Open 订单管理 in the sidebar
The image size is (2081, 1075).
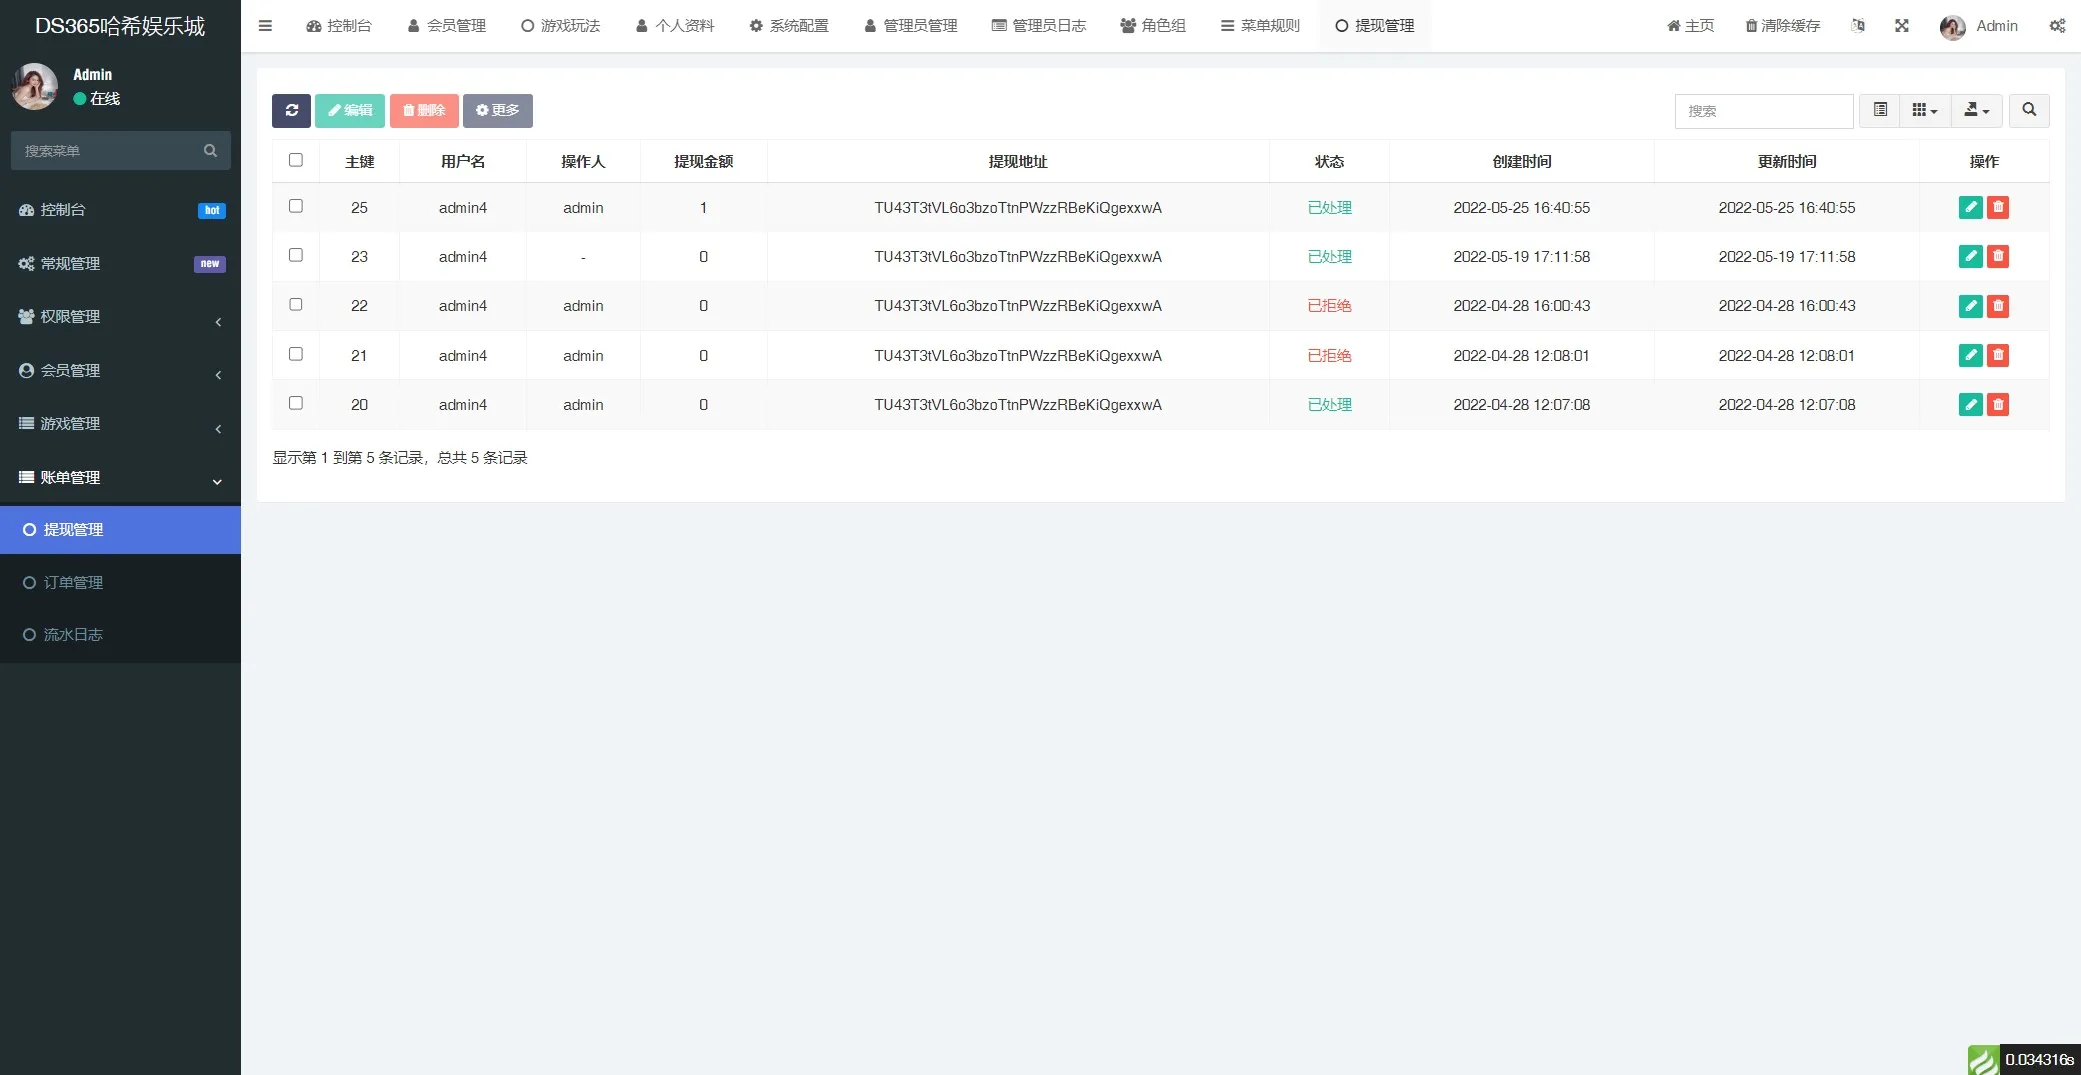tap(73, 583)
